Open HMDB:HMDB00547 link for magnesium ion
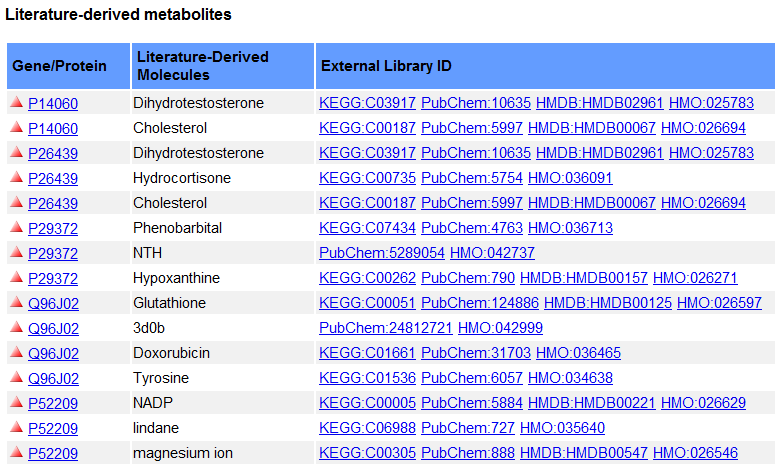The image size is (779, 467). 584,453
